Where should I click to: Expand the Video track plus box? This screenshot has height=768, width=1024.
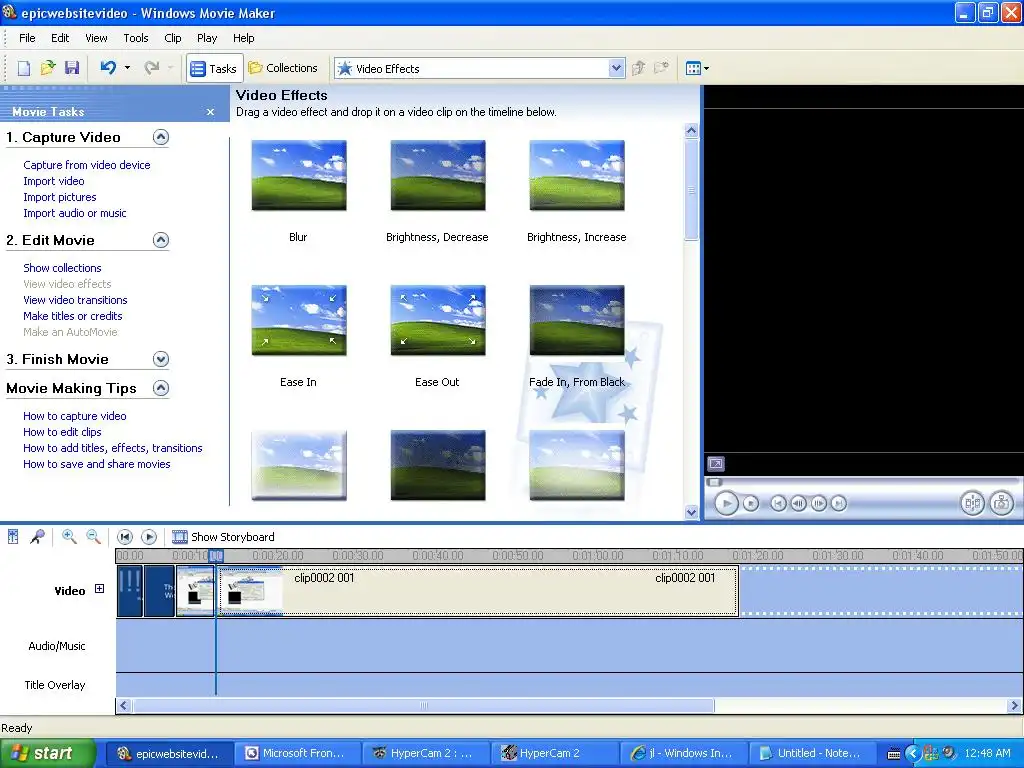pyautogui.click(x=99, y=589)
